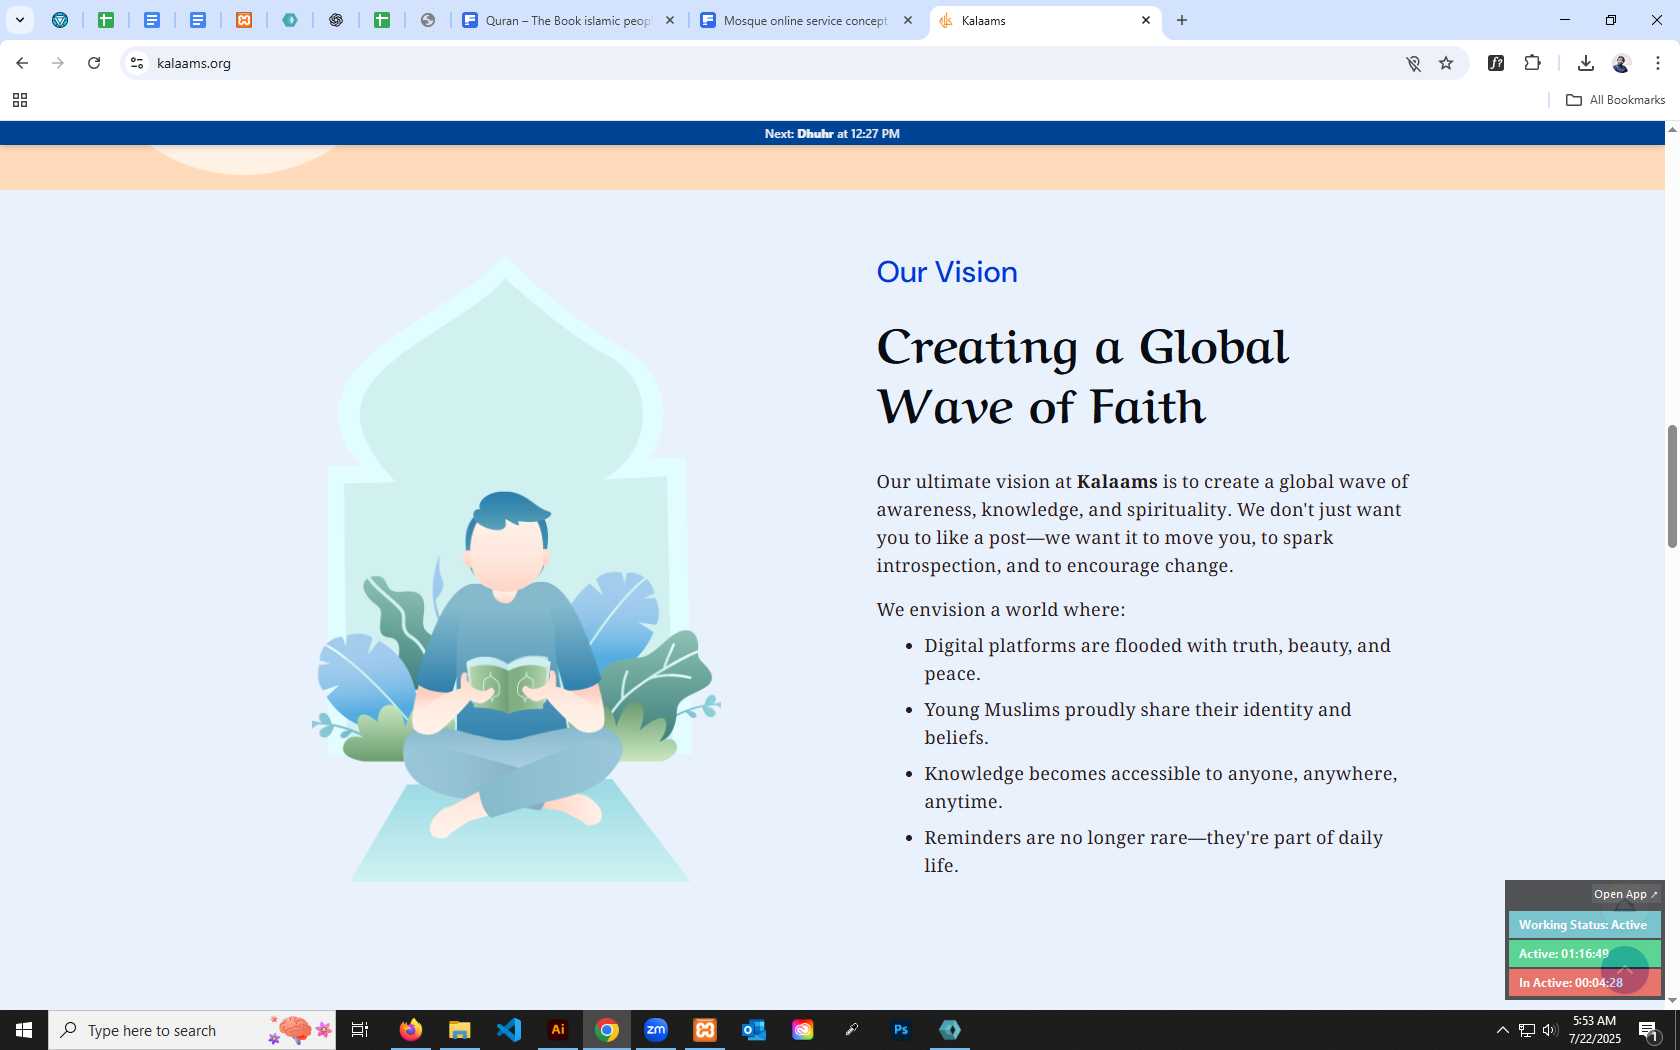Open XAMPP from the taskbar
Viewport: 1680px width, 1050px height.
[x=705, y=1030]
